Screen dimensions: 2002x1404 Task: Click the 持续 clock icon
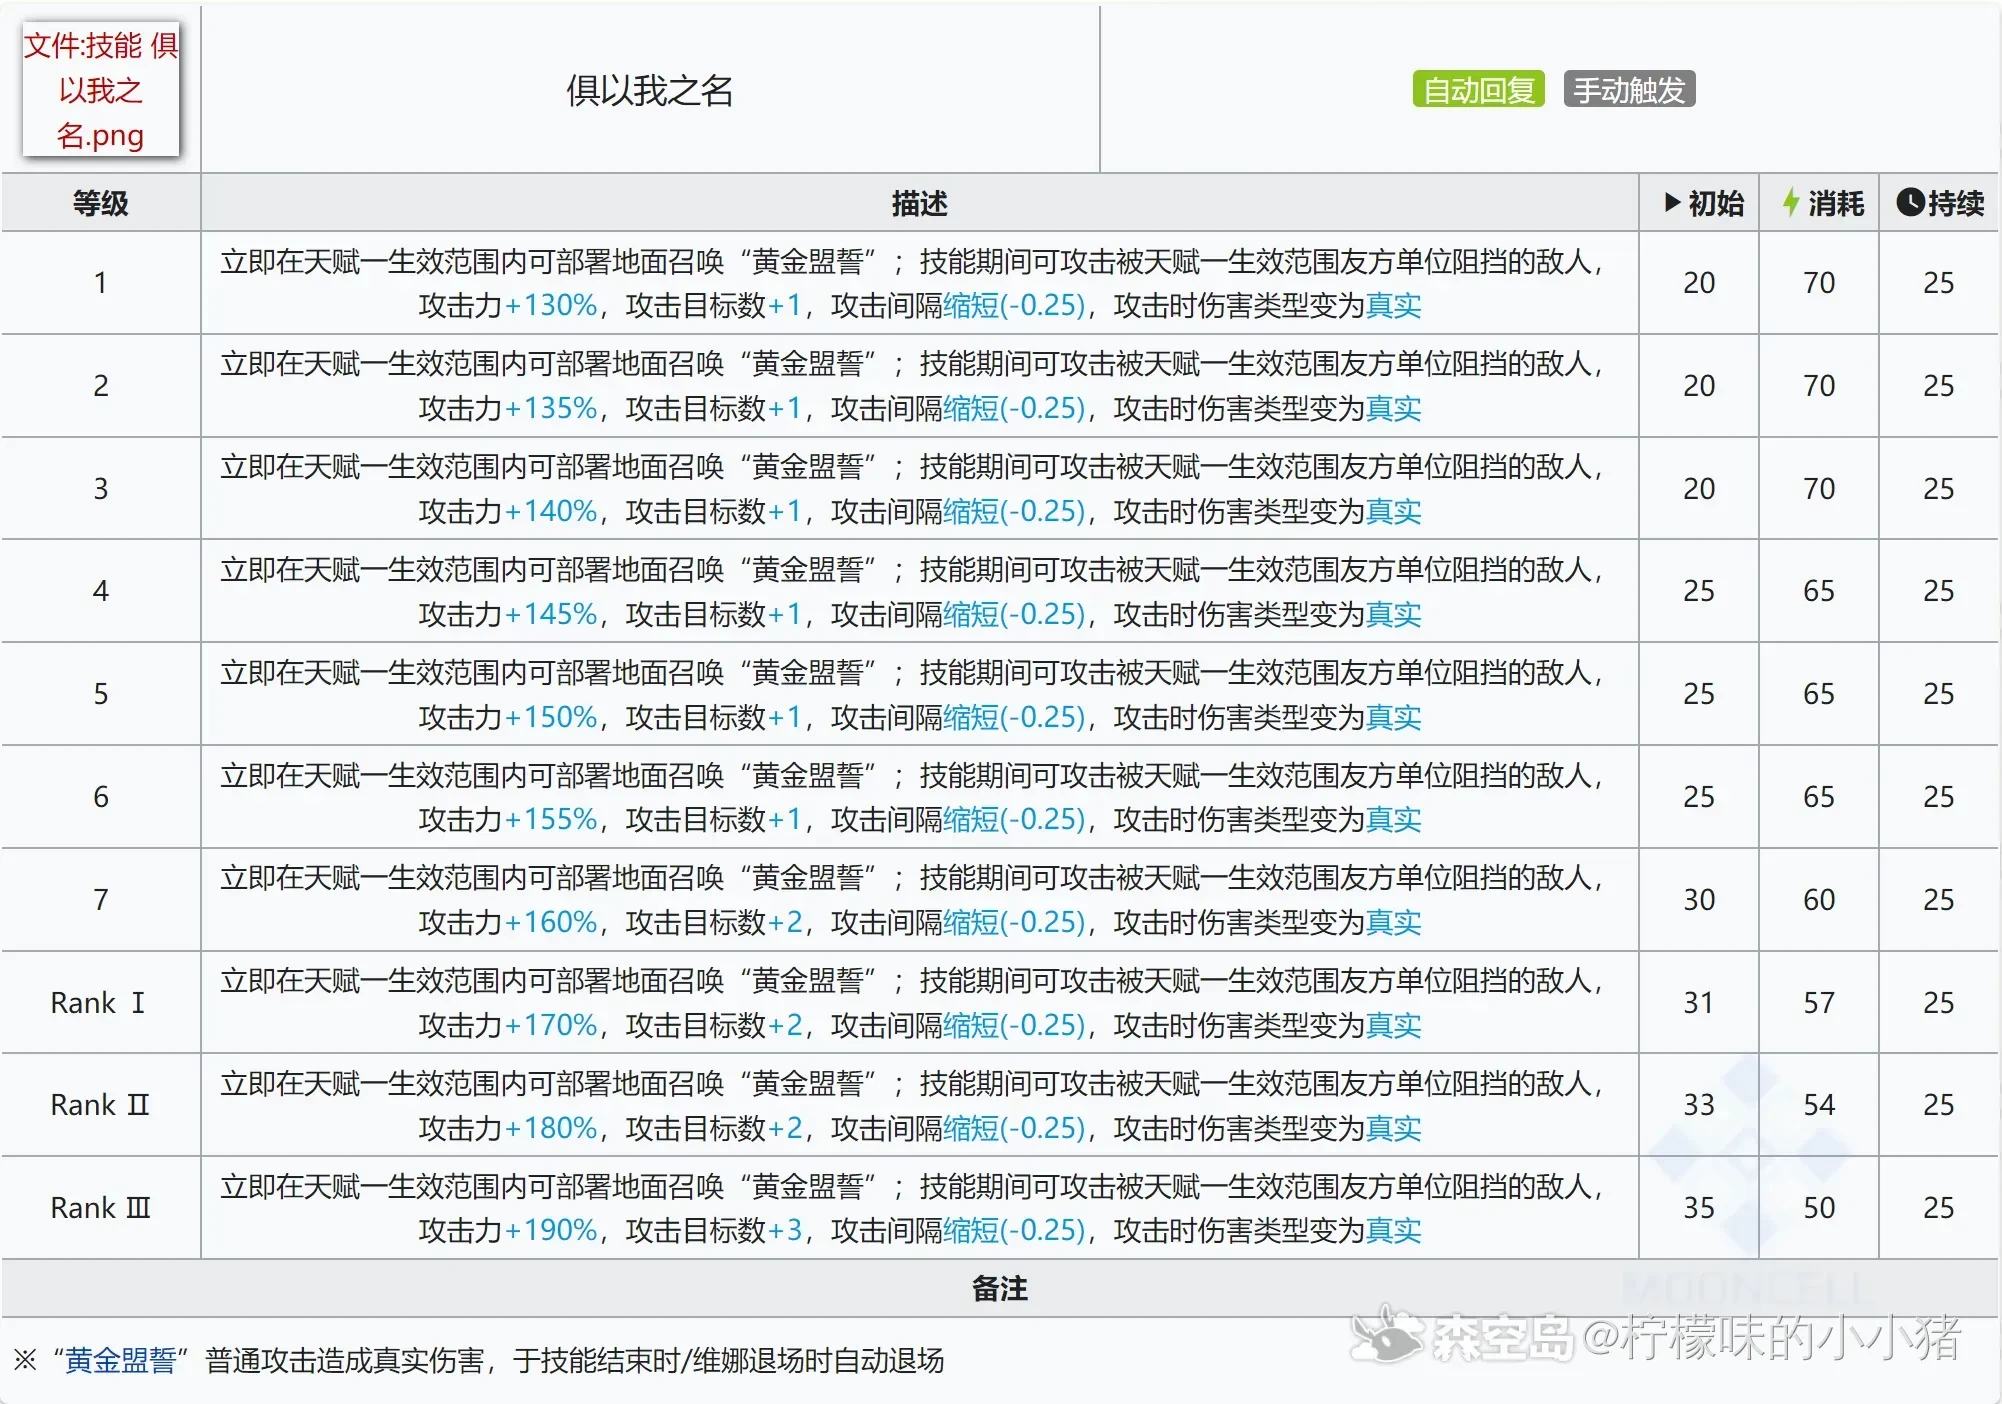1909,203
